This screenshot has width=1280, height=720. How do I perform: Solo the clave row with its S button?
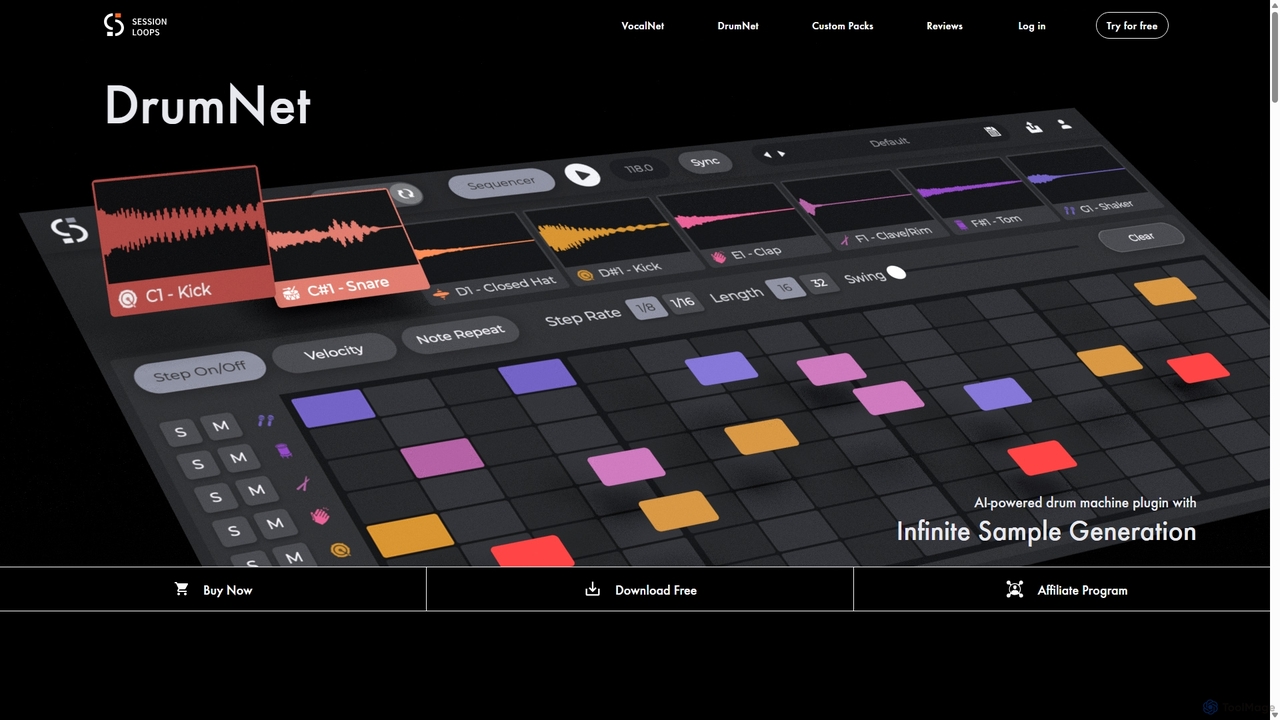pos(215,497)
